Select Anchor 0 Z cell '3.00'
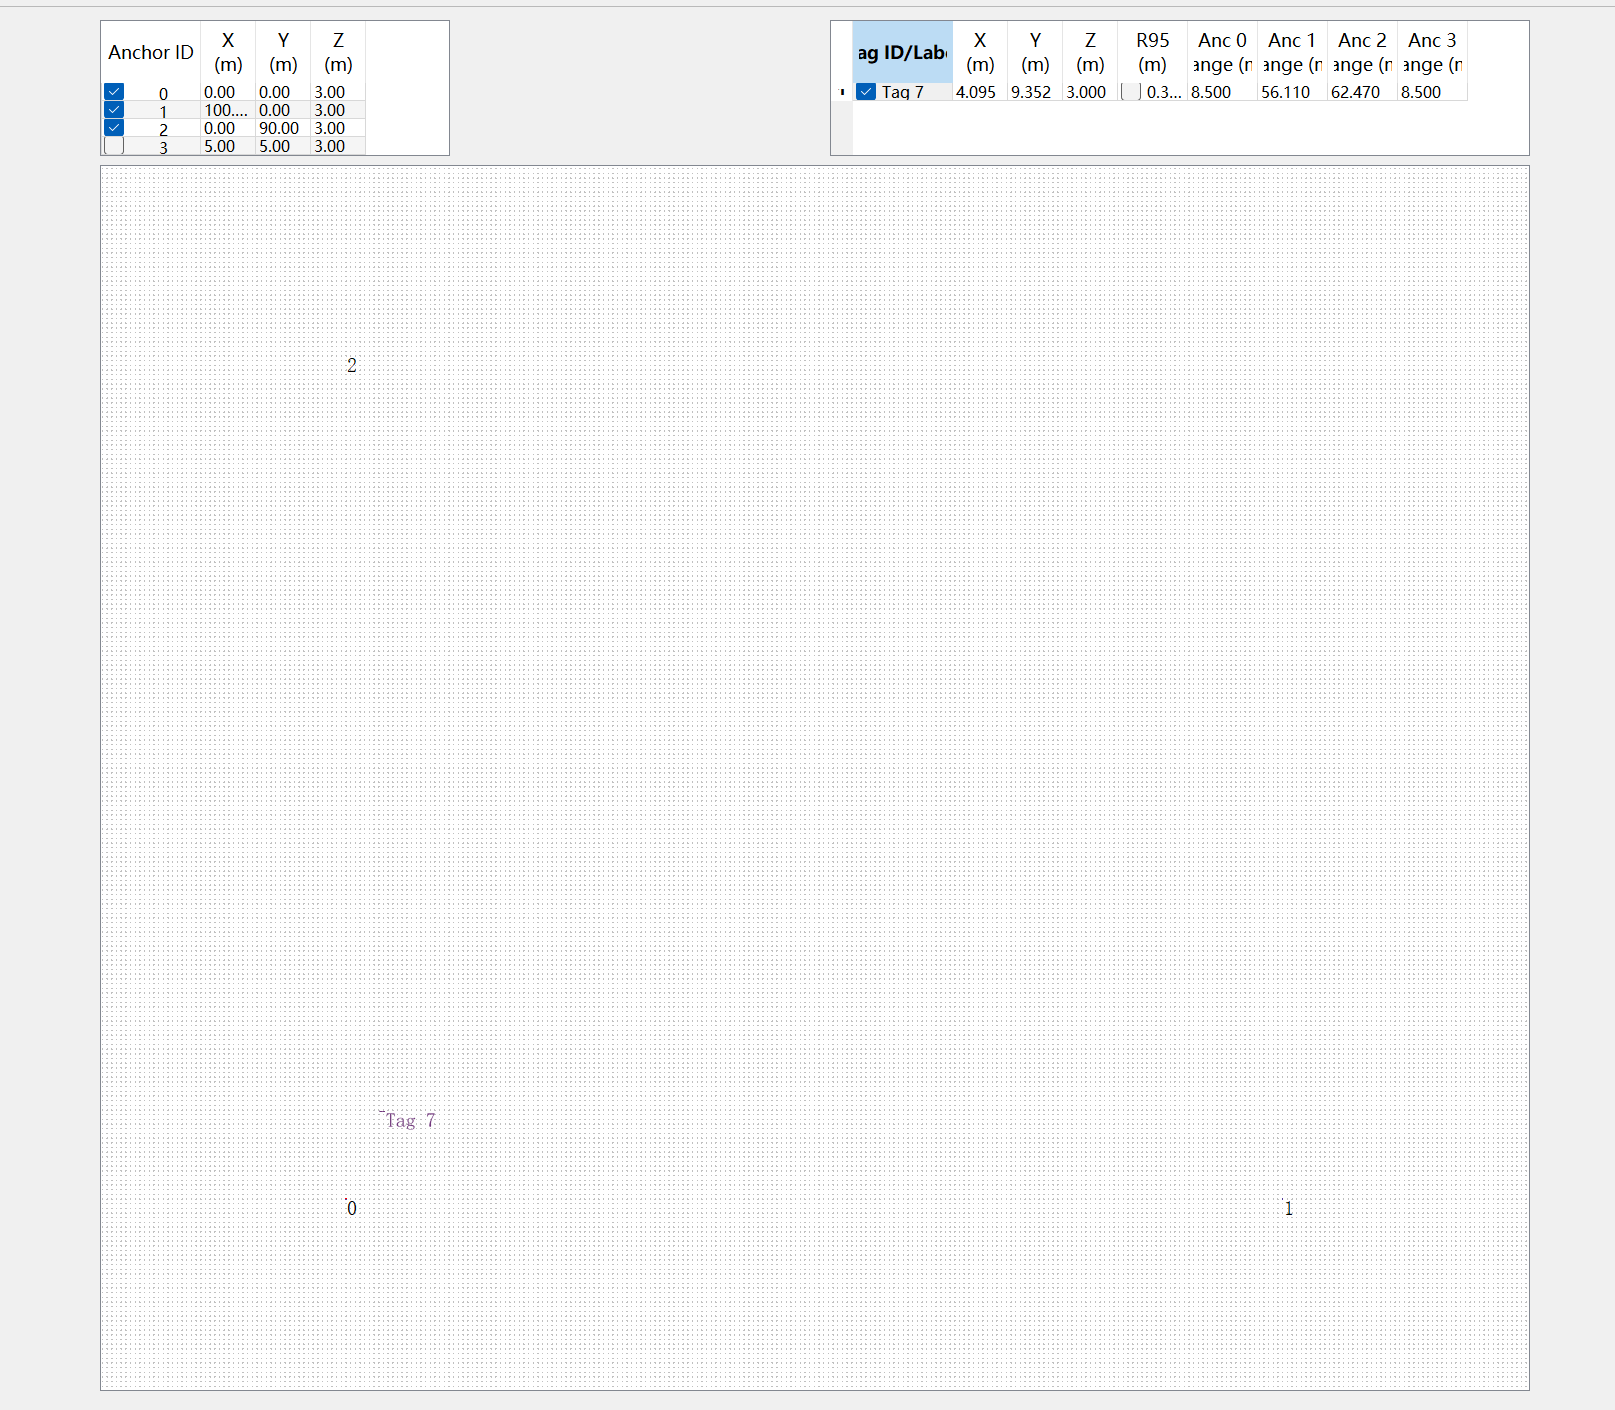 click(x=338, y=92)
